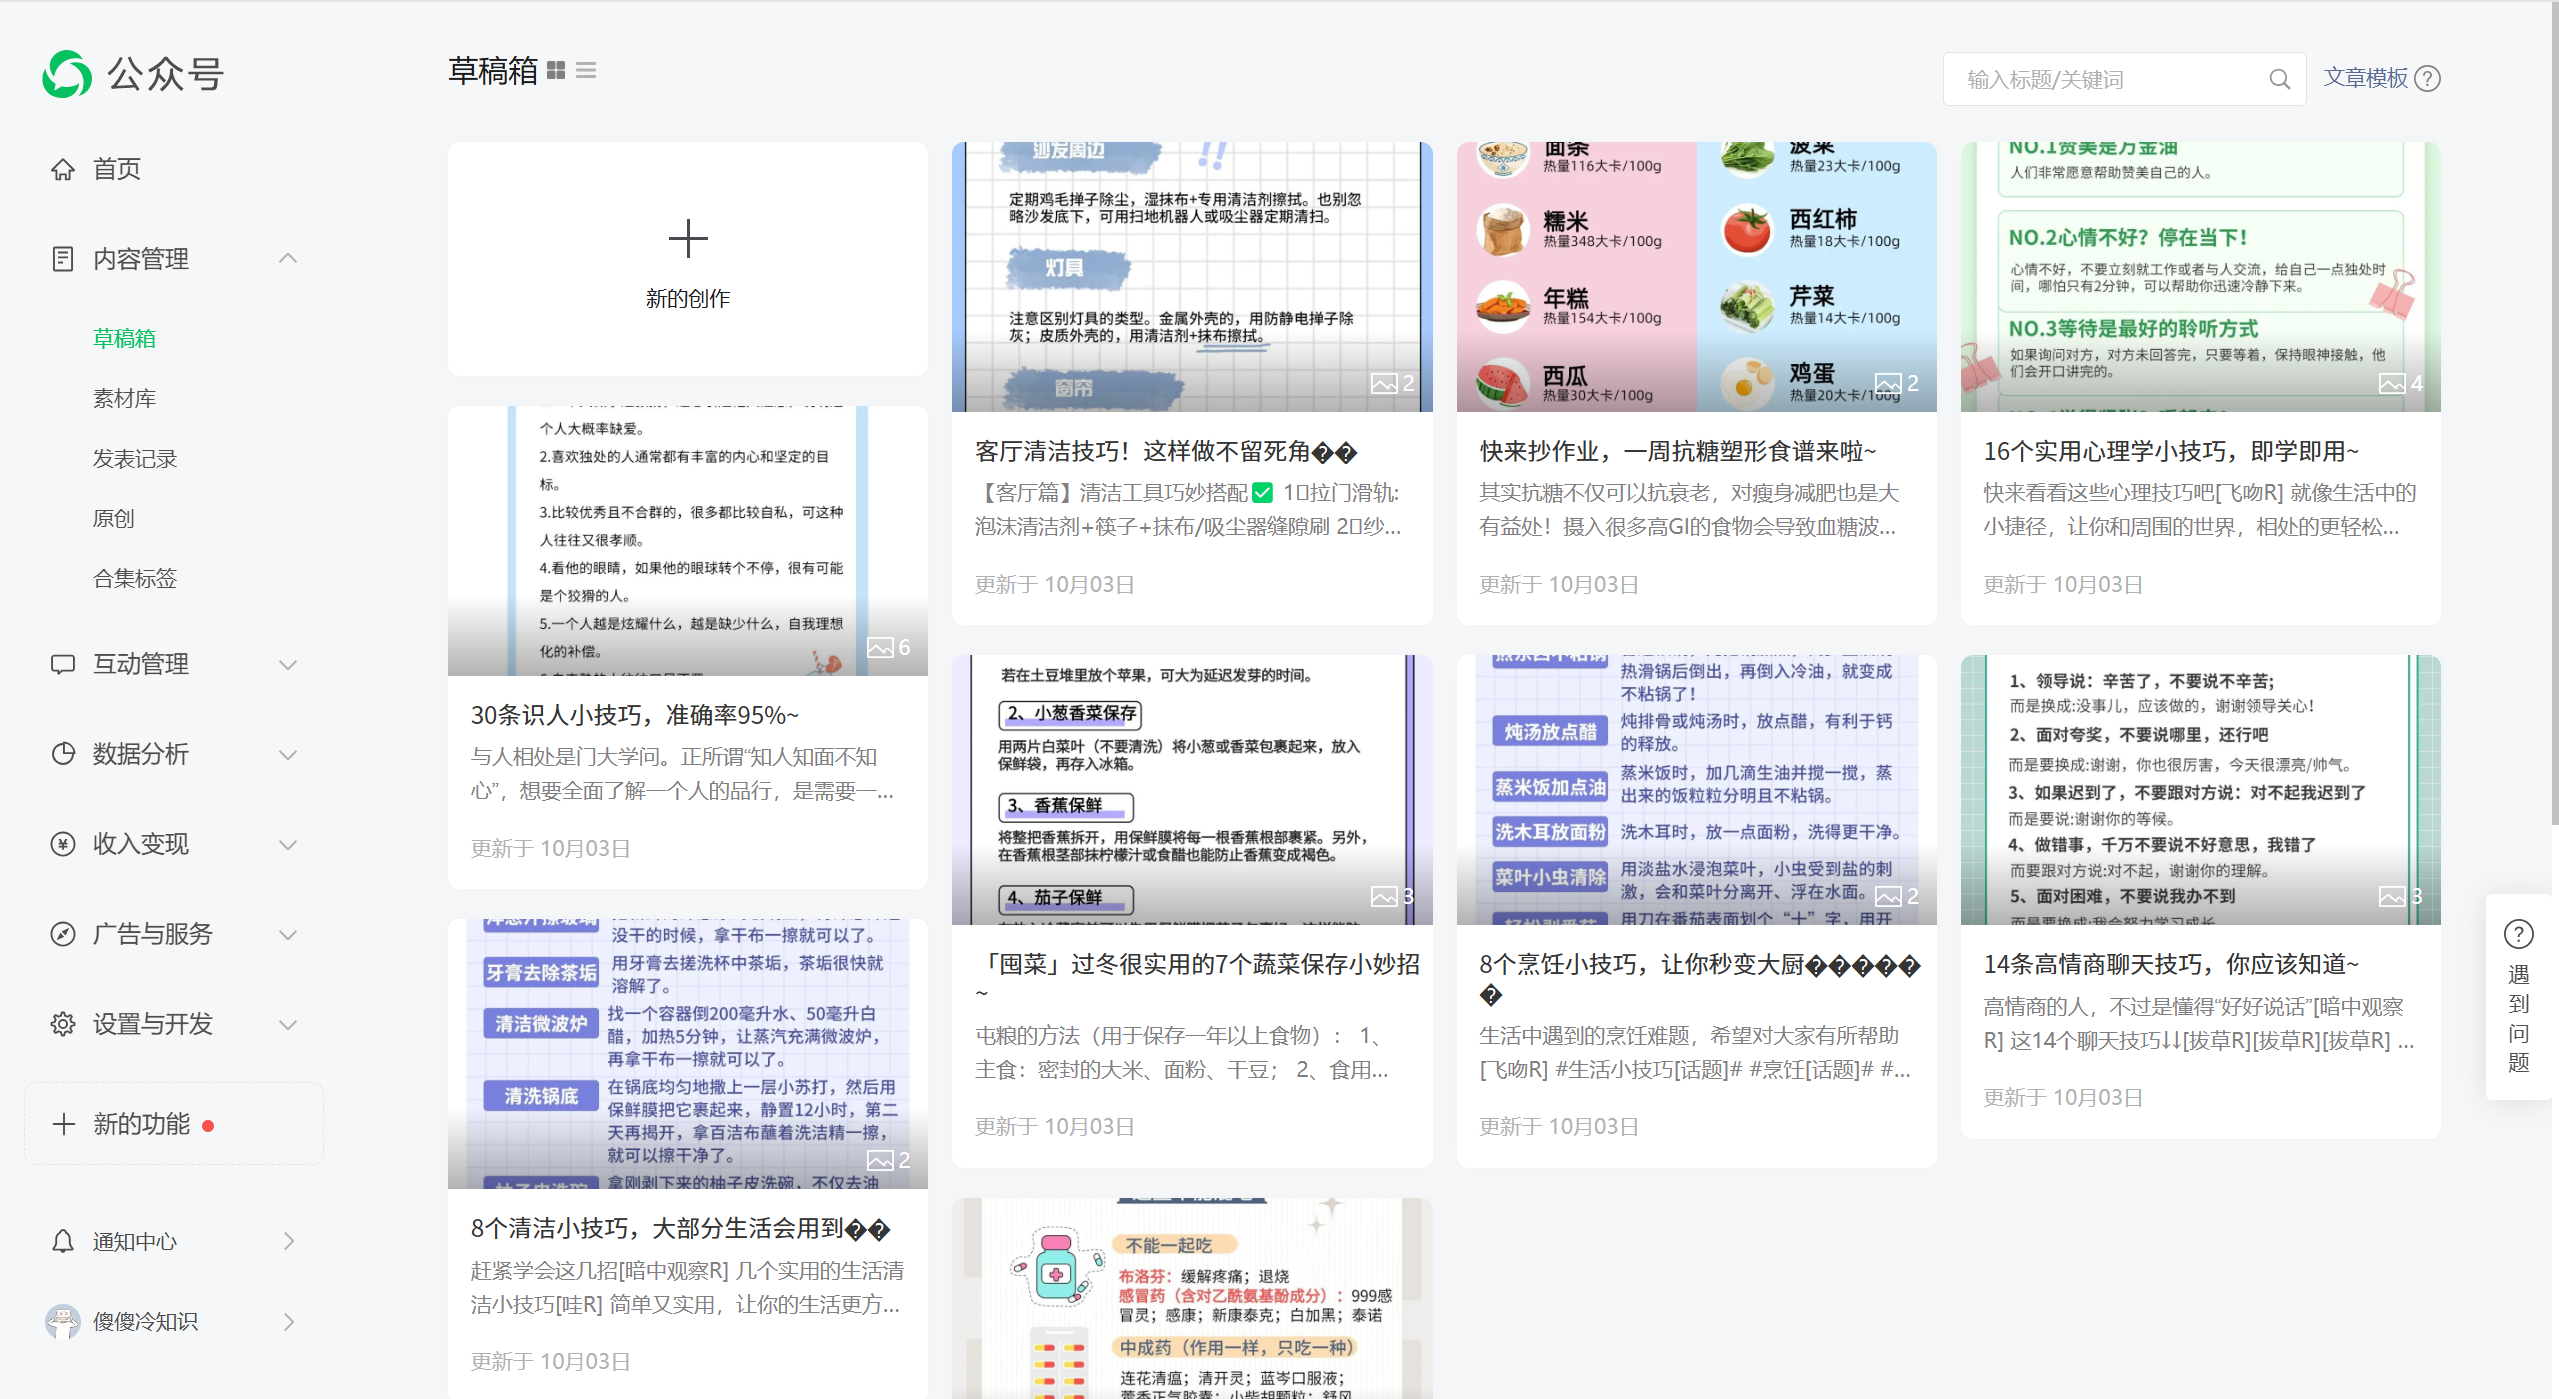Click the search magnifier icon
2559x1399 pixels.
pyautogui.click(x=2279, y=79)
